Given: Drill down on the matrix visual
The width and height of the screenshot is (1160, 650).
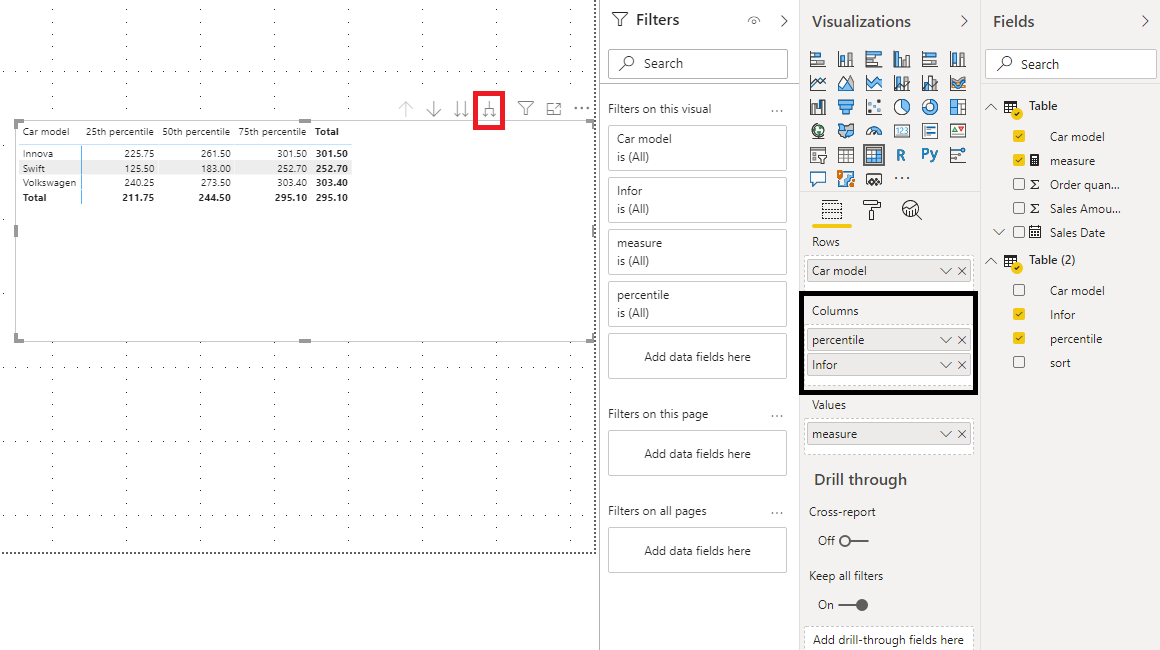Looking at the screenshot, I should (434, 109).
